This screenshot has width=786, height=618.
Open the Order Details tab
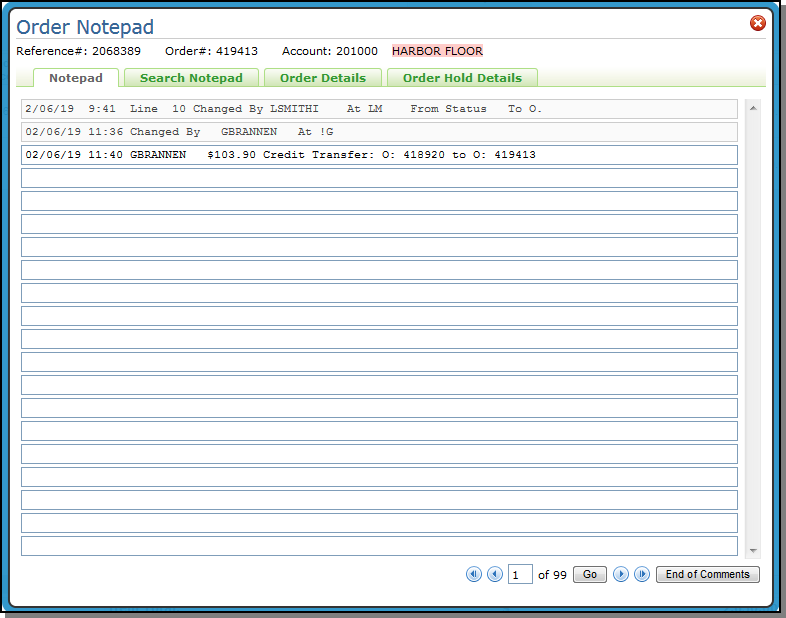click(x=322, y=78)
